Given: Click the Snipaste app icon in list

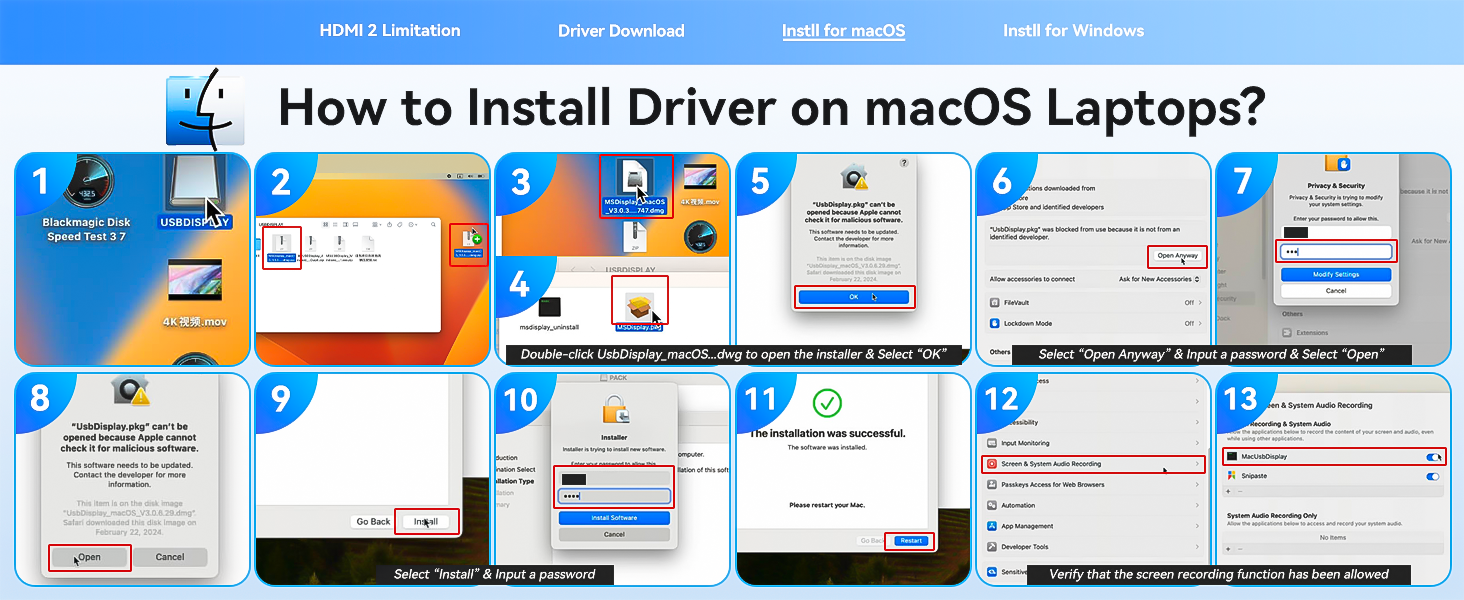Looking at the screenshot, I should [x=1232, y=476].
